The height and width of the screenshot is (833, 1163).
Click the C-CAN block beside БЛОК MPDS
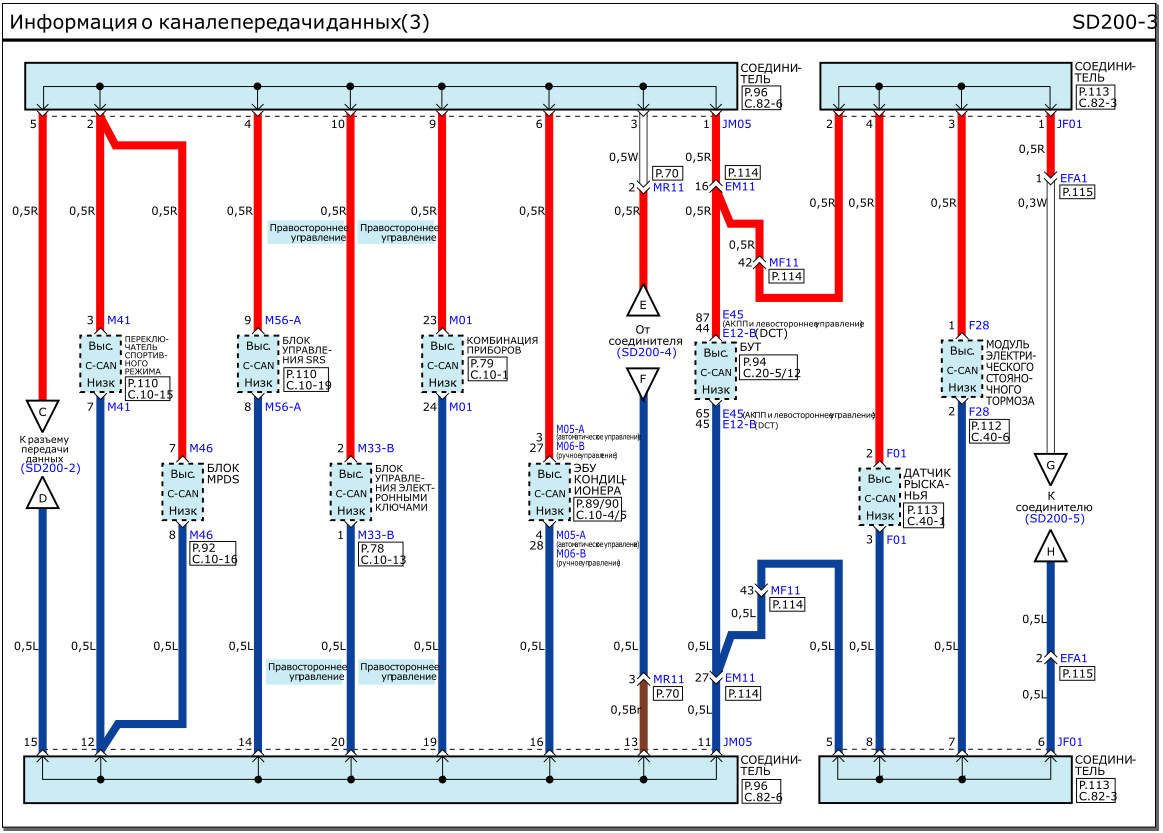tap(182, 493)
